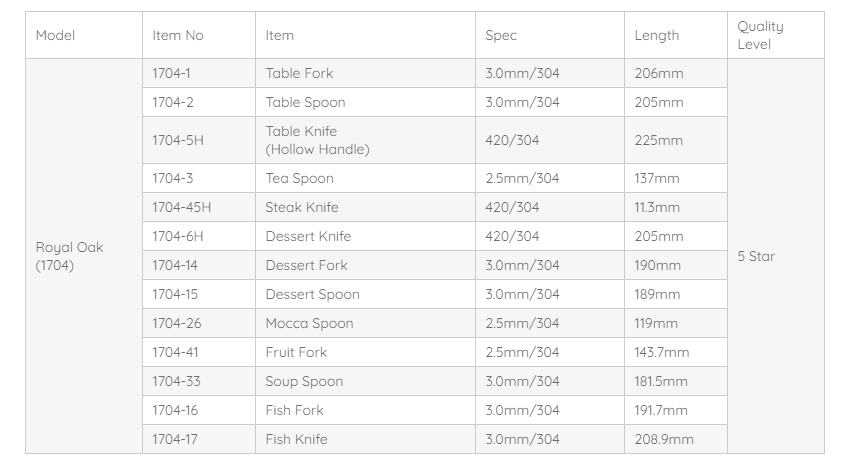The image size is (843, 460).
Task: Select the Spec column header
Action: pyautogui.click(x=501, y=35)
